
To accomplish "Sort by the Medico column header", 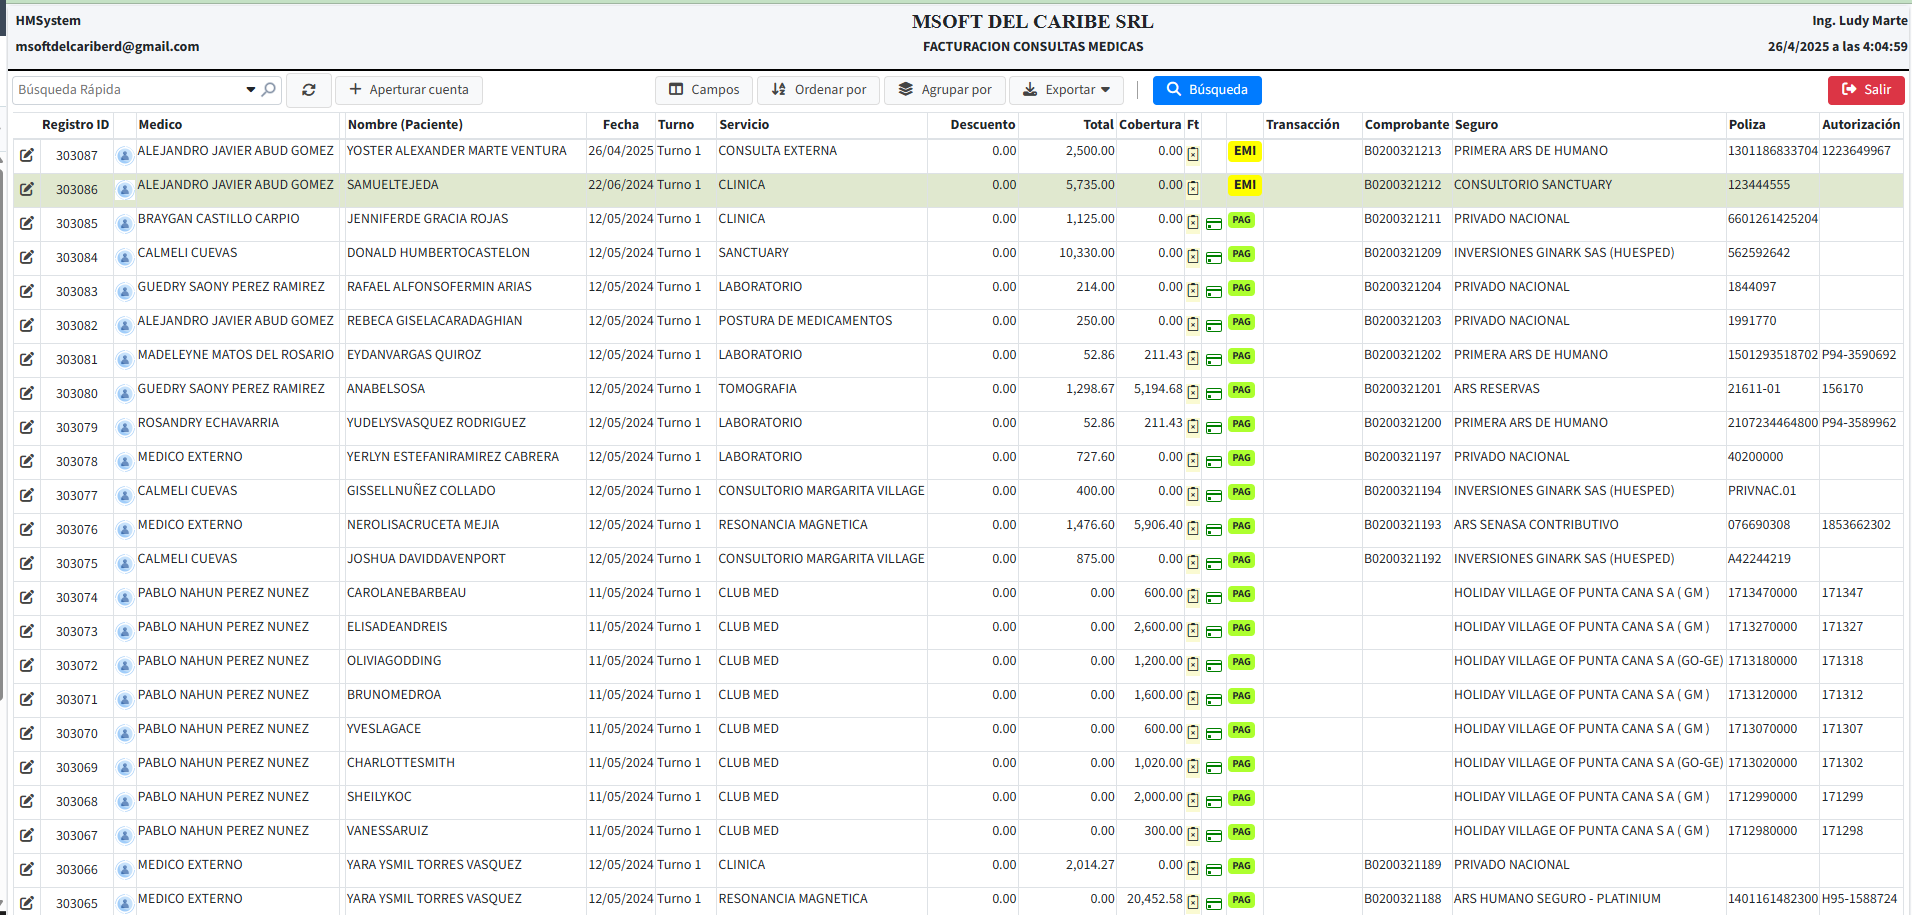I will click(160, 125).
